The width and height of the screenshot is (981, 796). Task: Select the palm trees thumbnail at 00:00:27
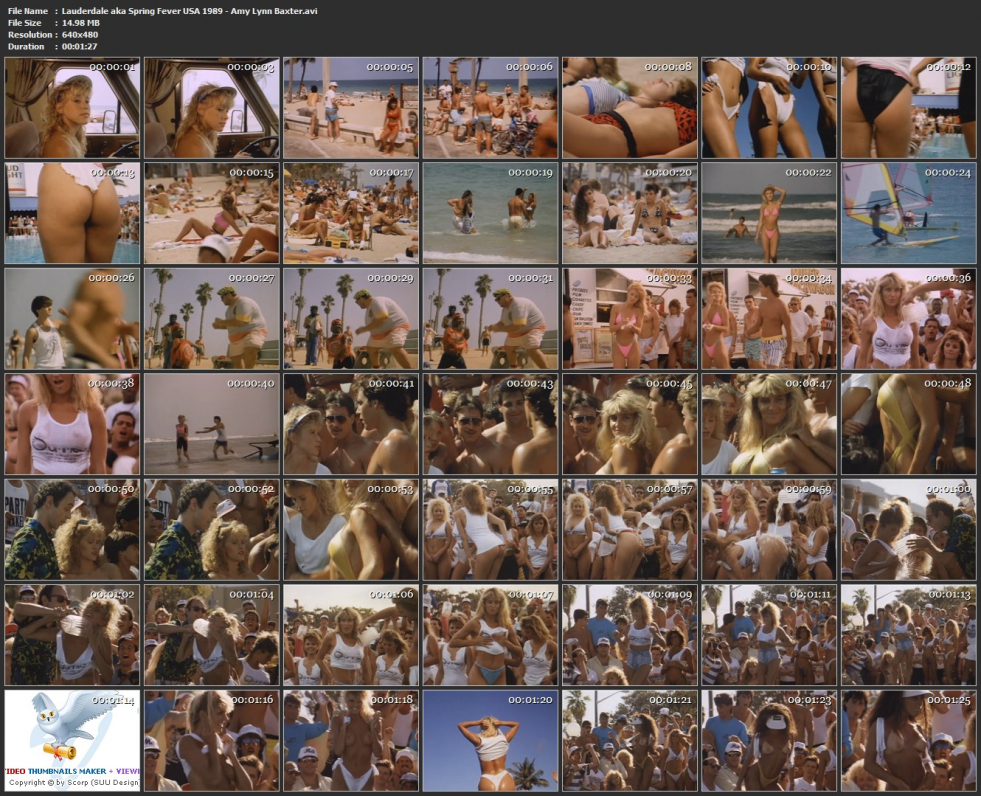point(211,318)
